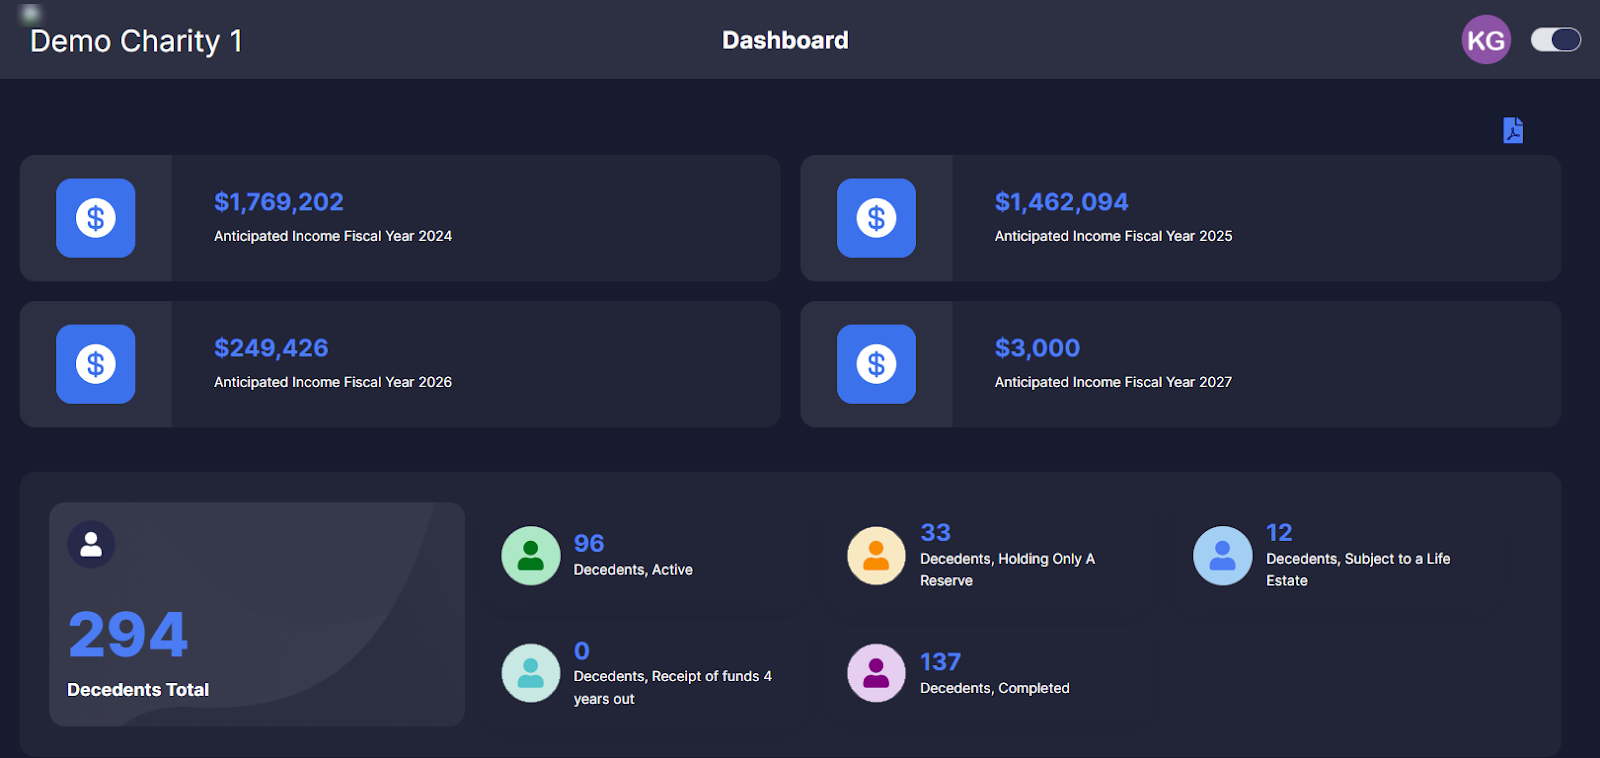Click dollar icon for Fiscal Year 2027
This screenshot has height=758, width=1600.
(x=876, y=364)
